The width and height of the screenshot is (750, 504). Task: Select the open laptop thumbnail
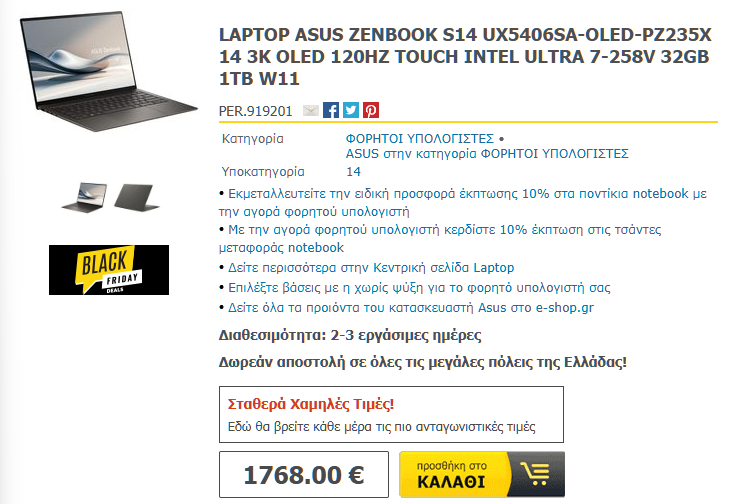click(x=85, y=197)
